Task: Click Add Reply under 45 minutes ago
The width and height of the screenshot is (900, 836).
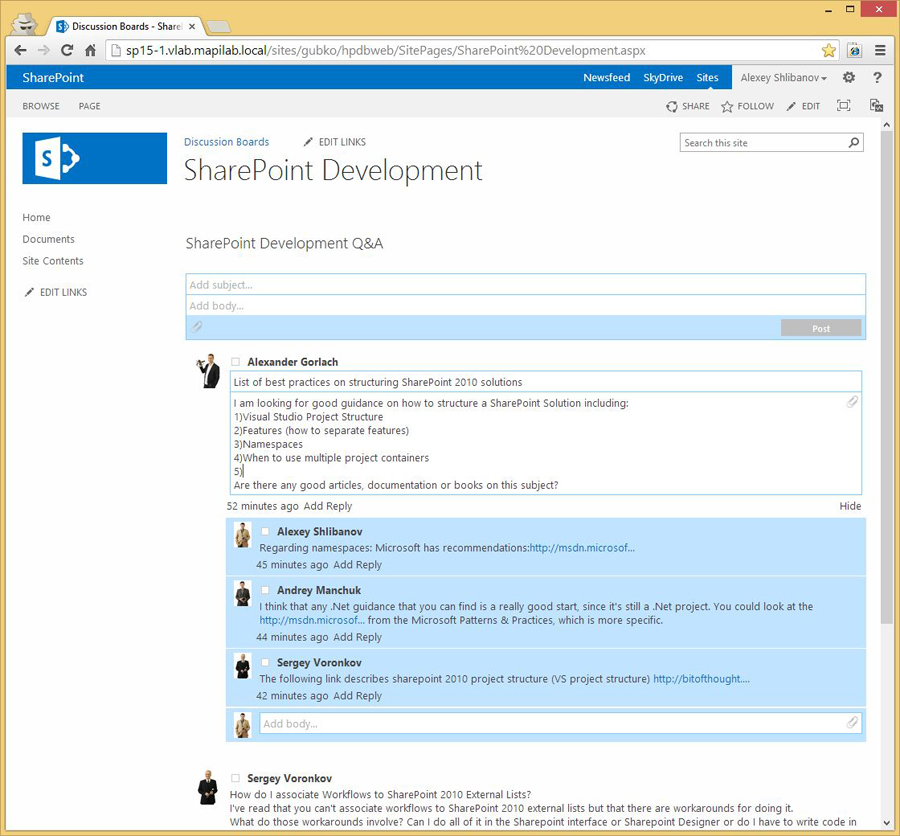Action: (x=358, y=564)
